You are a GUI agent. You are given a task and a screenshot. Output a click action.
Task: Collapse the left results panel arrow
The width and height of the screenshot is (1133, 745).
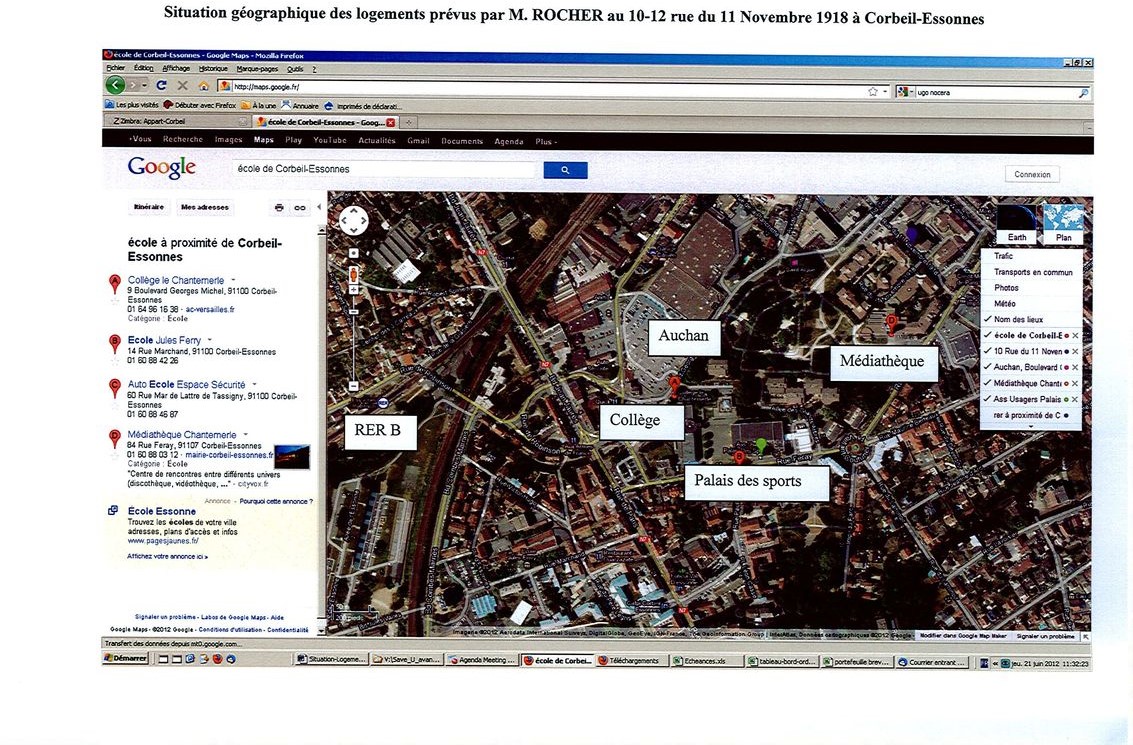[319, 207]
